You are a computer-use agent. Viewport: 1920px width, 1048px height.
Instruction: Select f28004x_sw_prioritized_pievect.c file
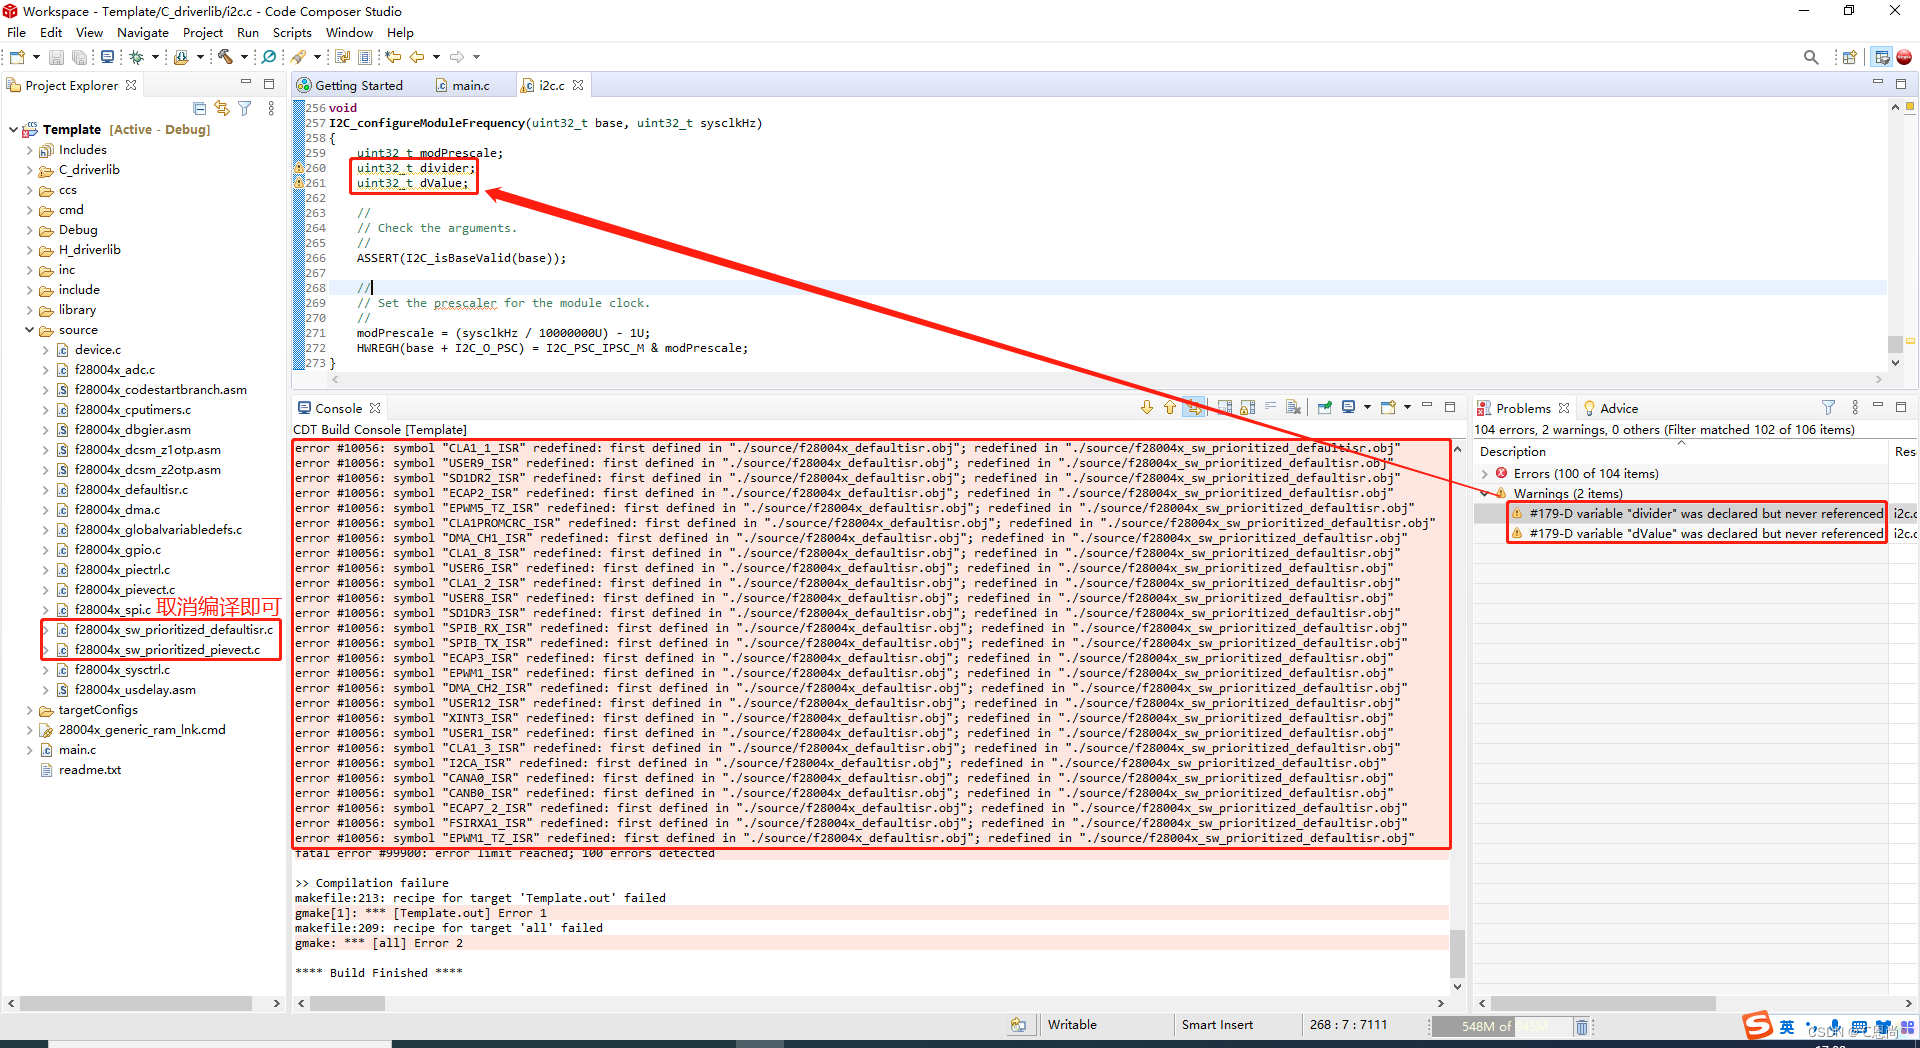[167, 650]
